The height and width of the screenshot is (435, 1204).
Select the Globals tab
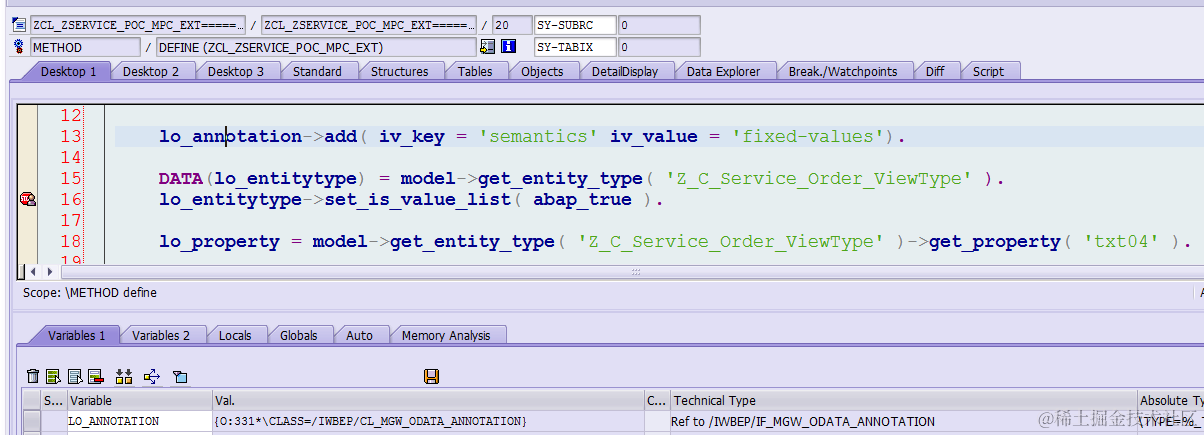(299, 335)
